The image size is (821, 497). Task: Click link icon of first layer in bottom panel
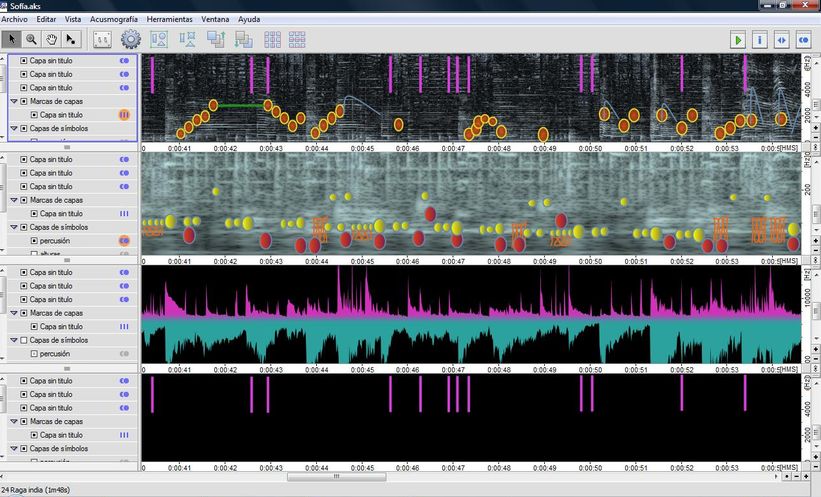point(124,381)
